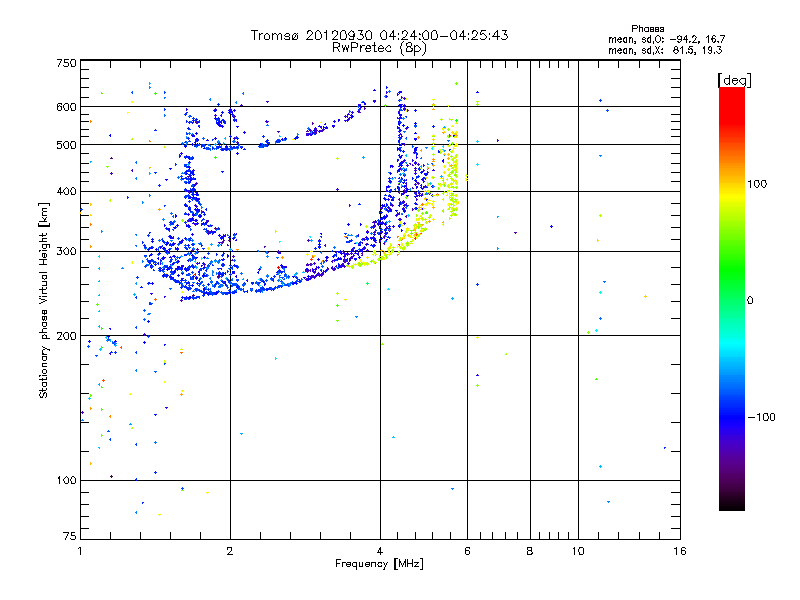Click the y-axis tick label "500"

click(66, 145)
